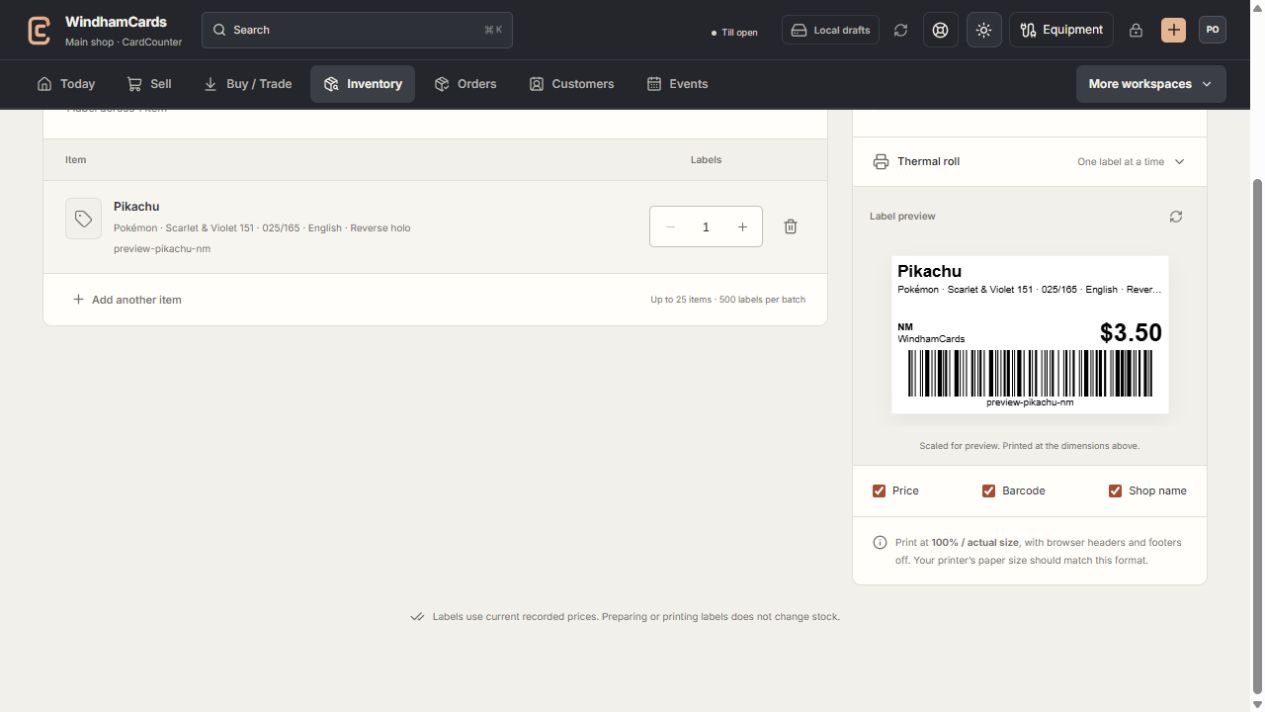This screenshot has height=712, width=1265.
Task: Open the help lifebuoy icon
Action: [x=940, y=30]
